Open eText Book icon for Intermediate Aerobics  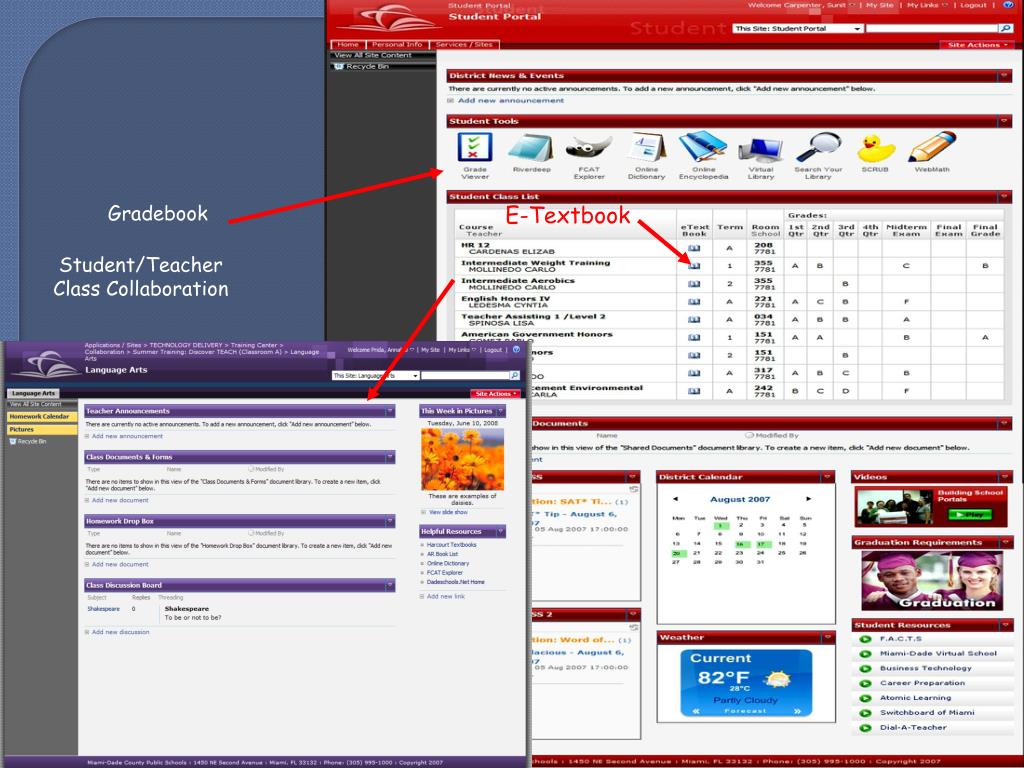click(694, 284)
